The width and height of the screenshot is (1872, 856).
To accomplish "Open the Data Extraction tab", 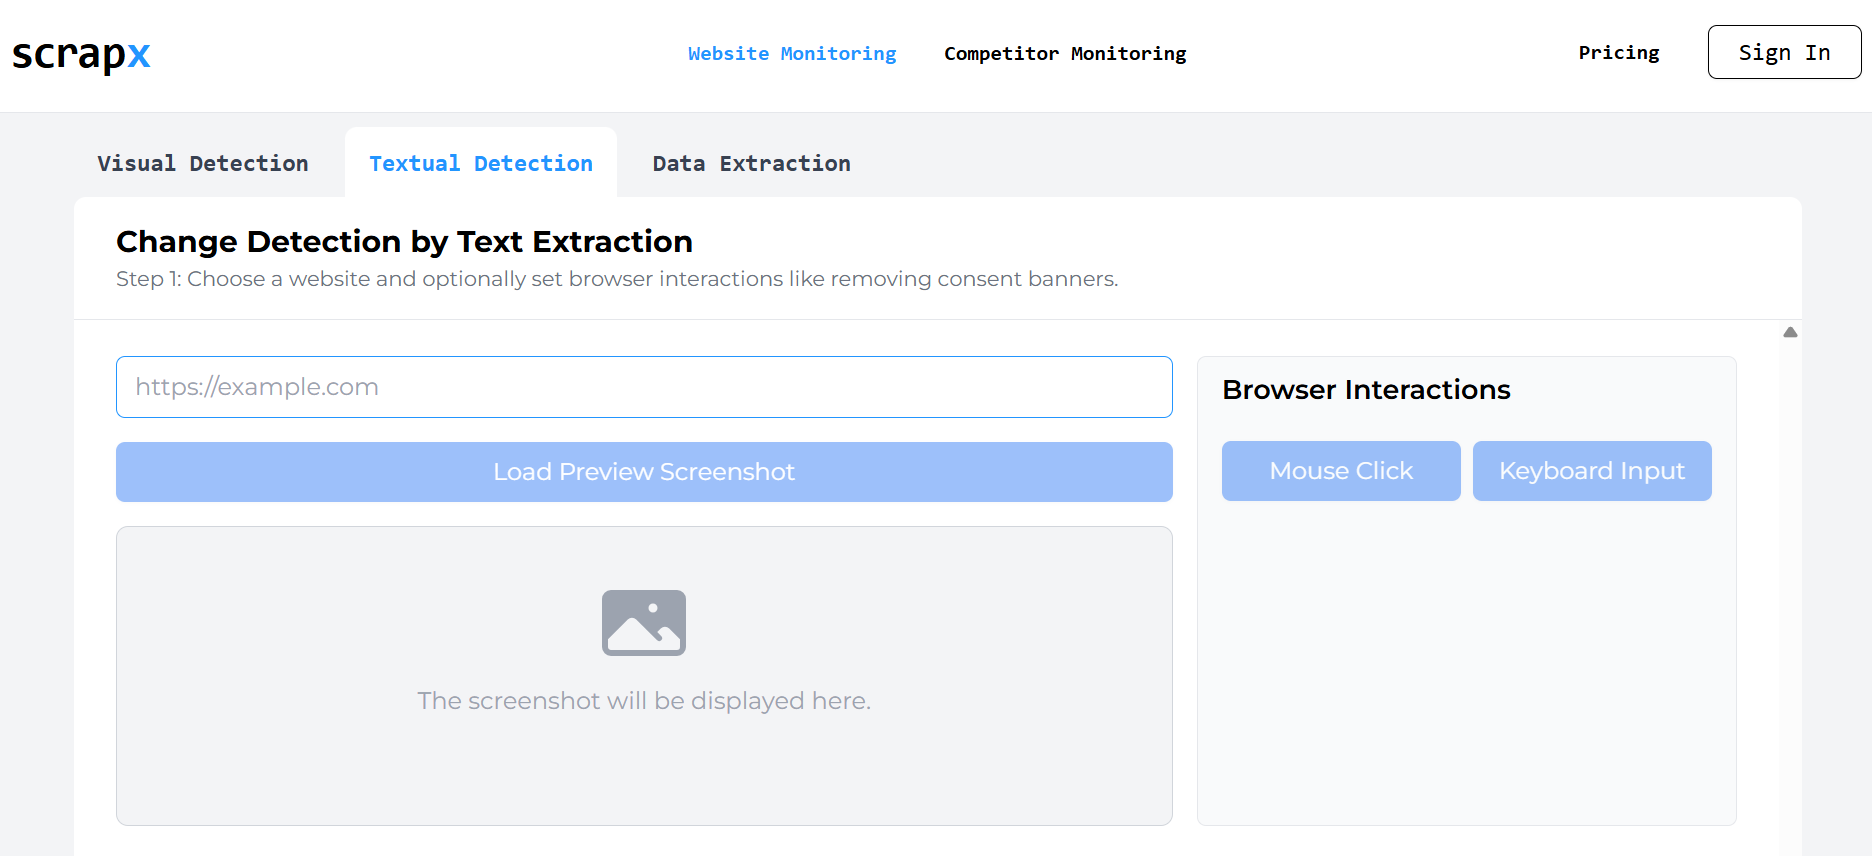I will (x=751, y=164).
